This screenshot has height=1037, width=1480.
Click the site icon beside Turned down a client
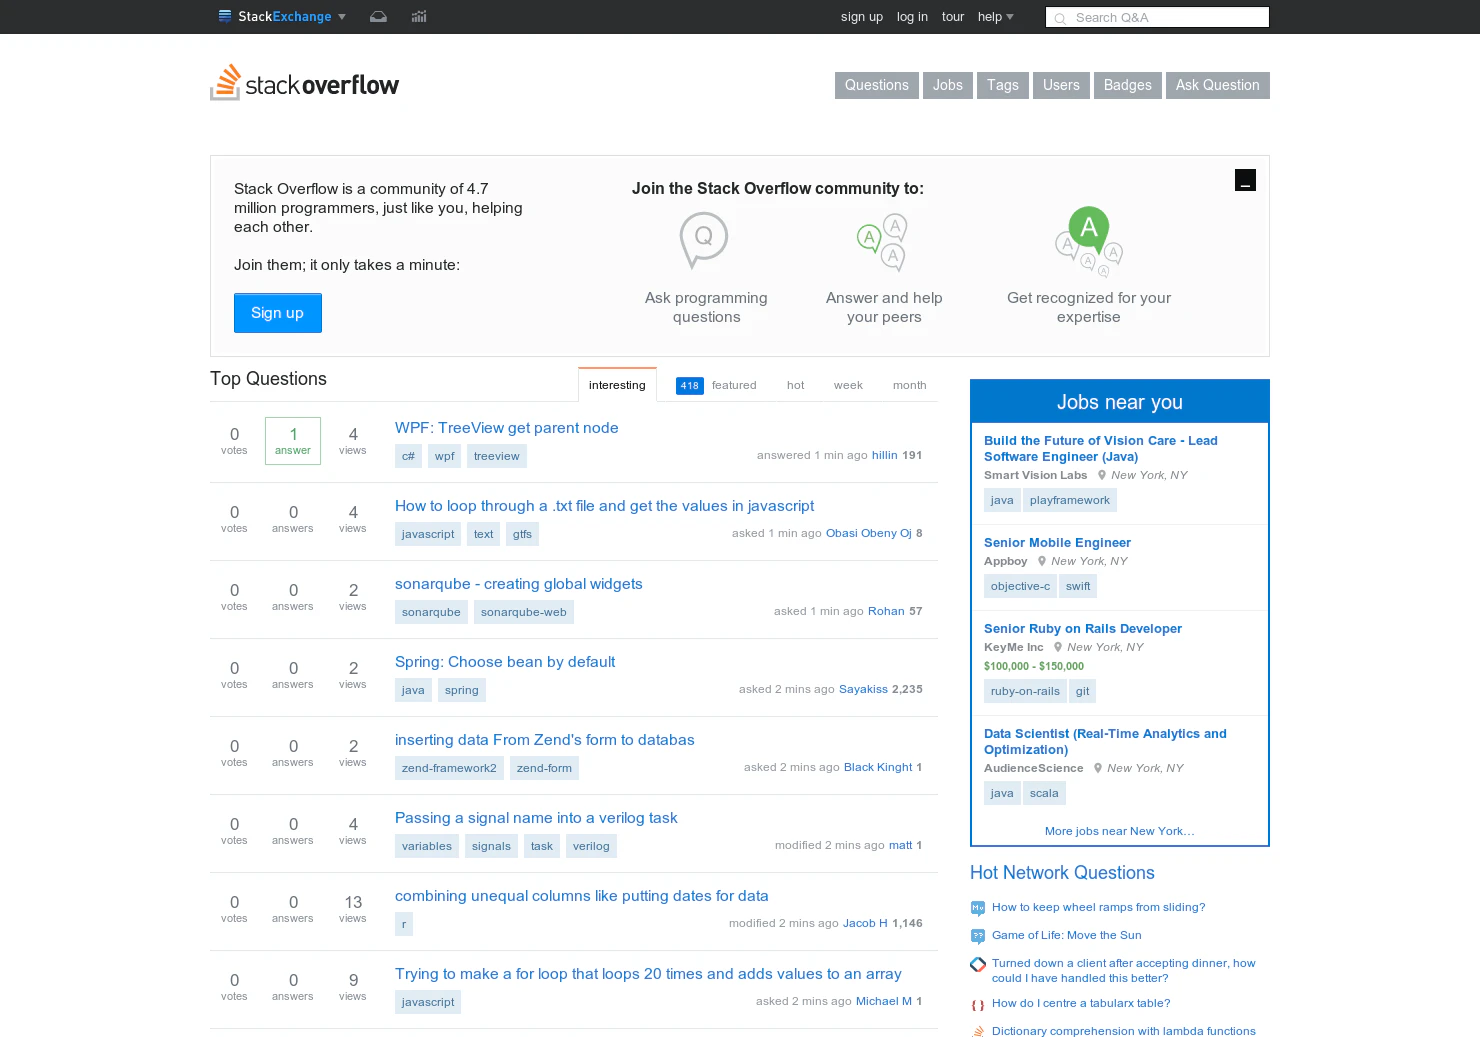coord(978,964)
